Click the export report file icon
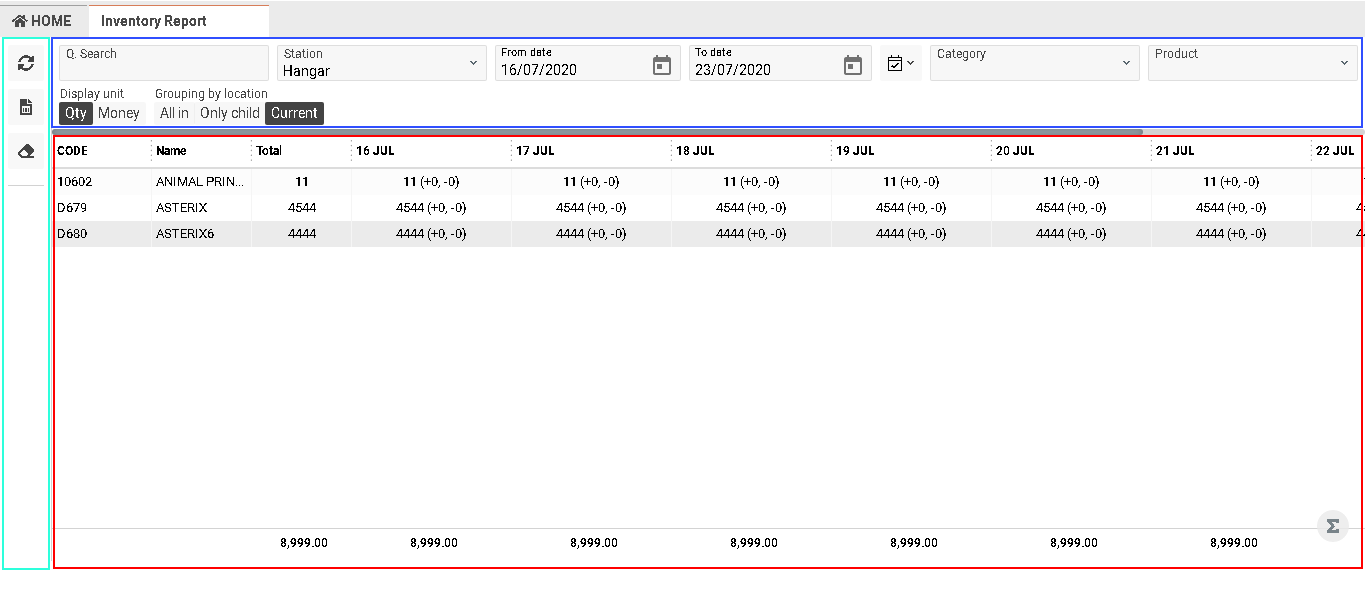The image size is (1365, 600). 26,107
